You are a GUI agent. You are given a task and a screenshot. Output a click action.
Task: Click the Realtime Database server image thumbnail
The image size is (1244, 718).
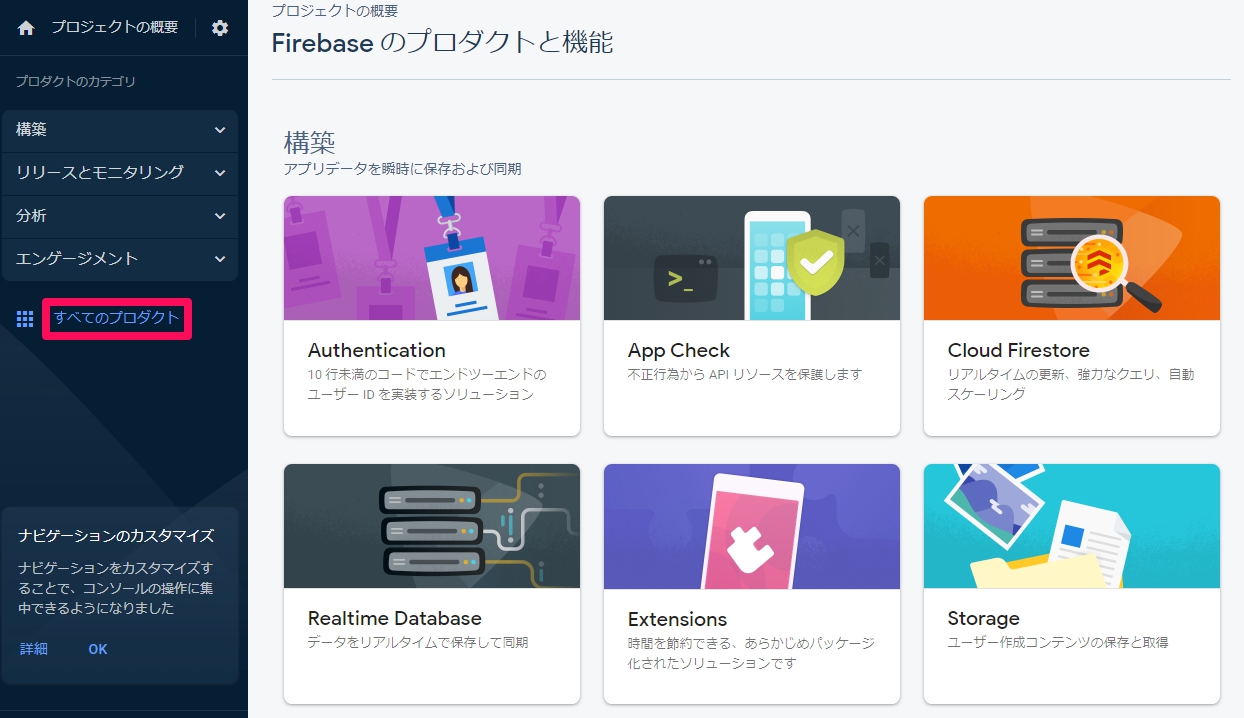pos(431,526)
